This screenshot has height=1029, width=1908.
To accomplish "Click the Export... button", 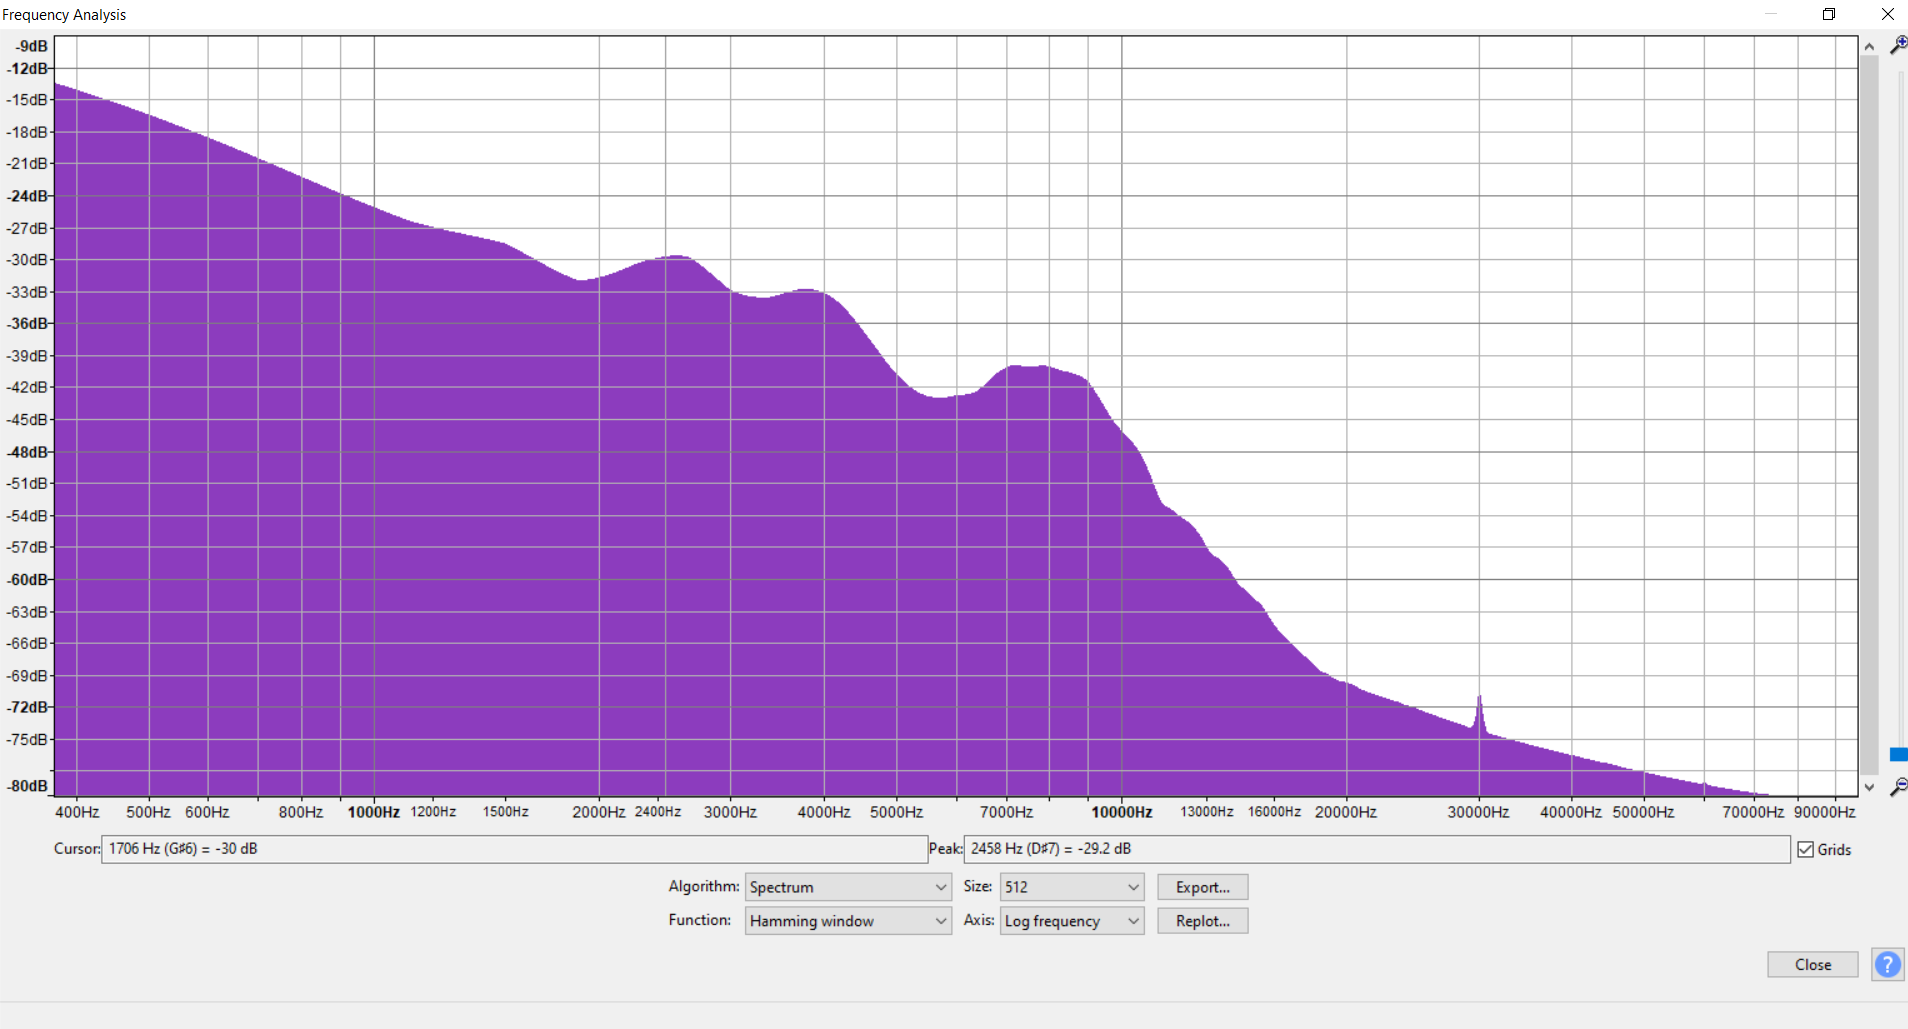I will click(x=1203, y=887).
